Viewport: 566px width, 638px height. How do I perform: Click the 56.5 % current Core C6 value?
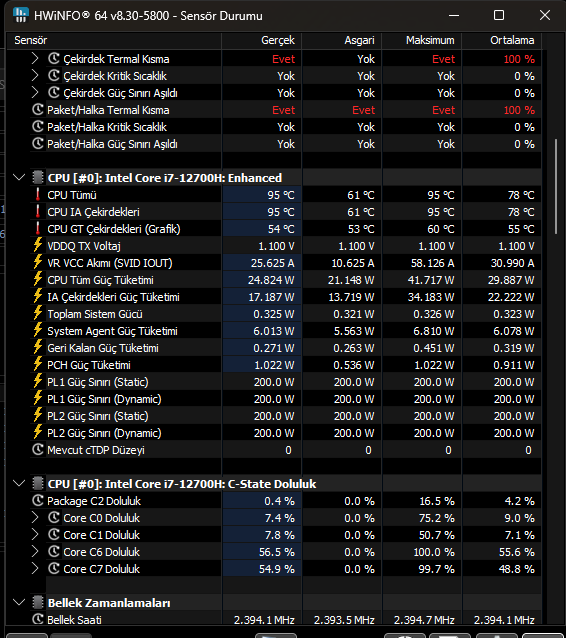point(277,552)
